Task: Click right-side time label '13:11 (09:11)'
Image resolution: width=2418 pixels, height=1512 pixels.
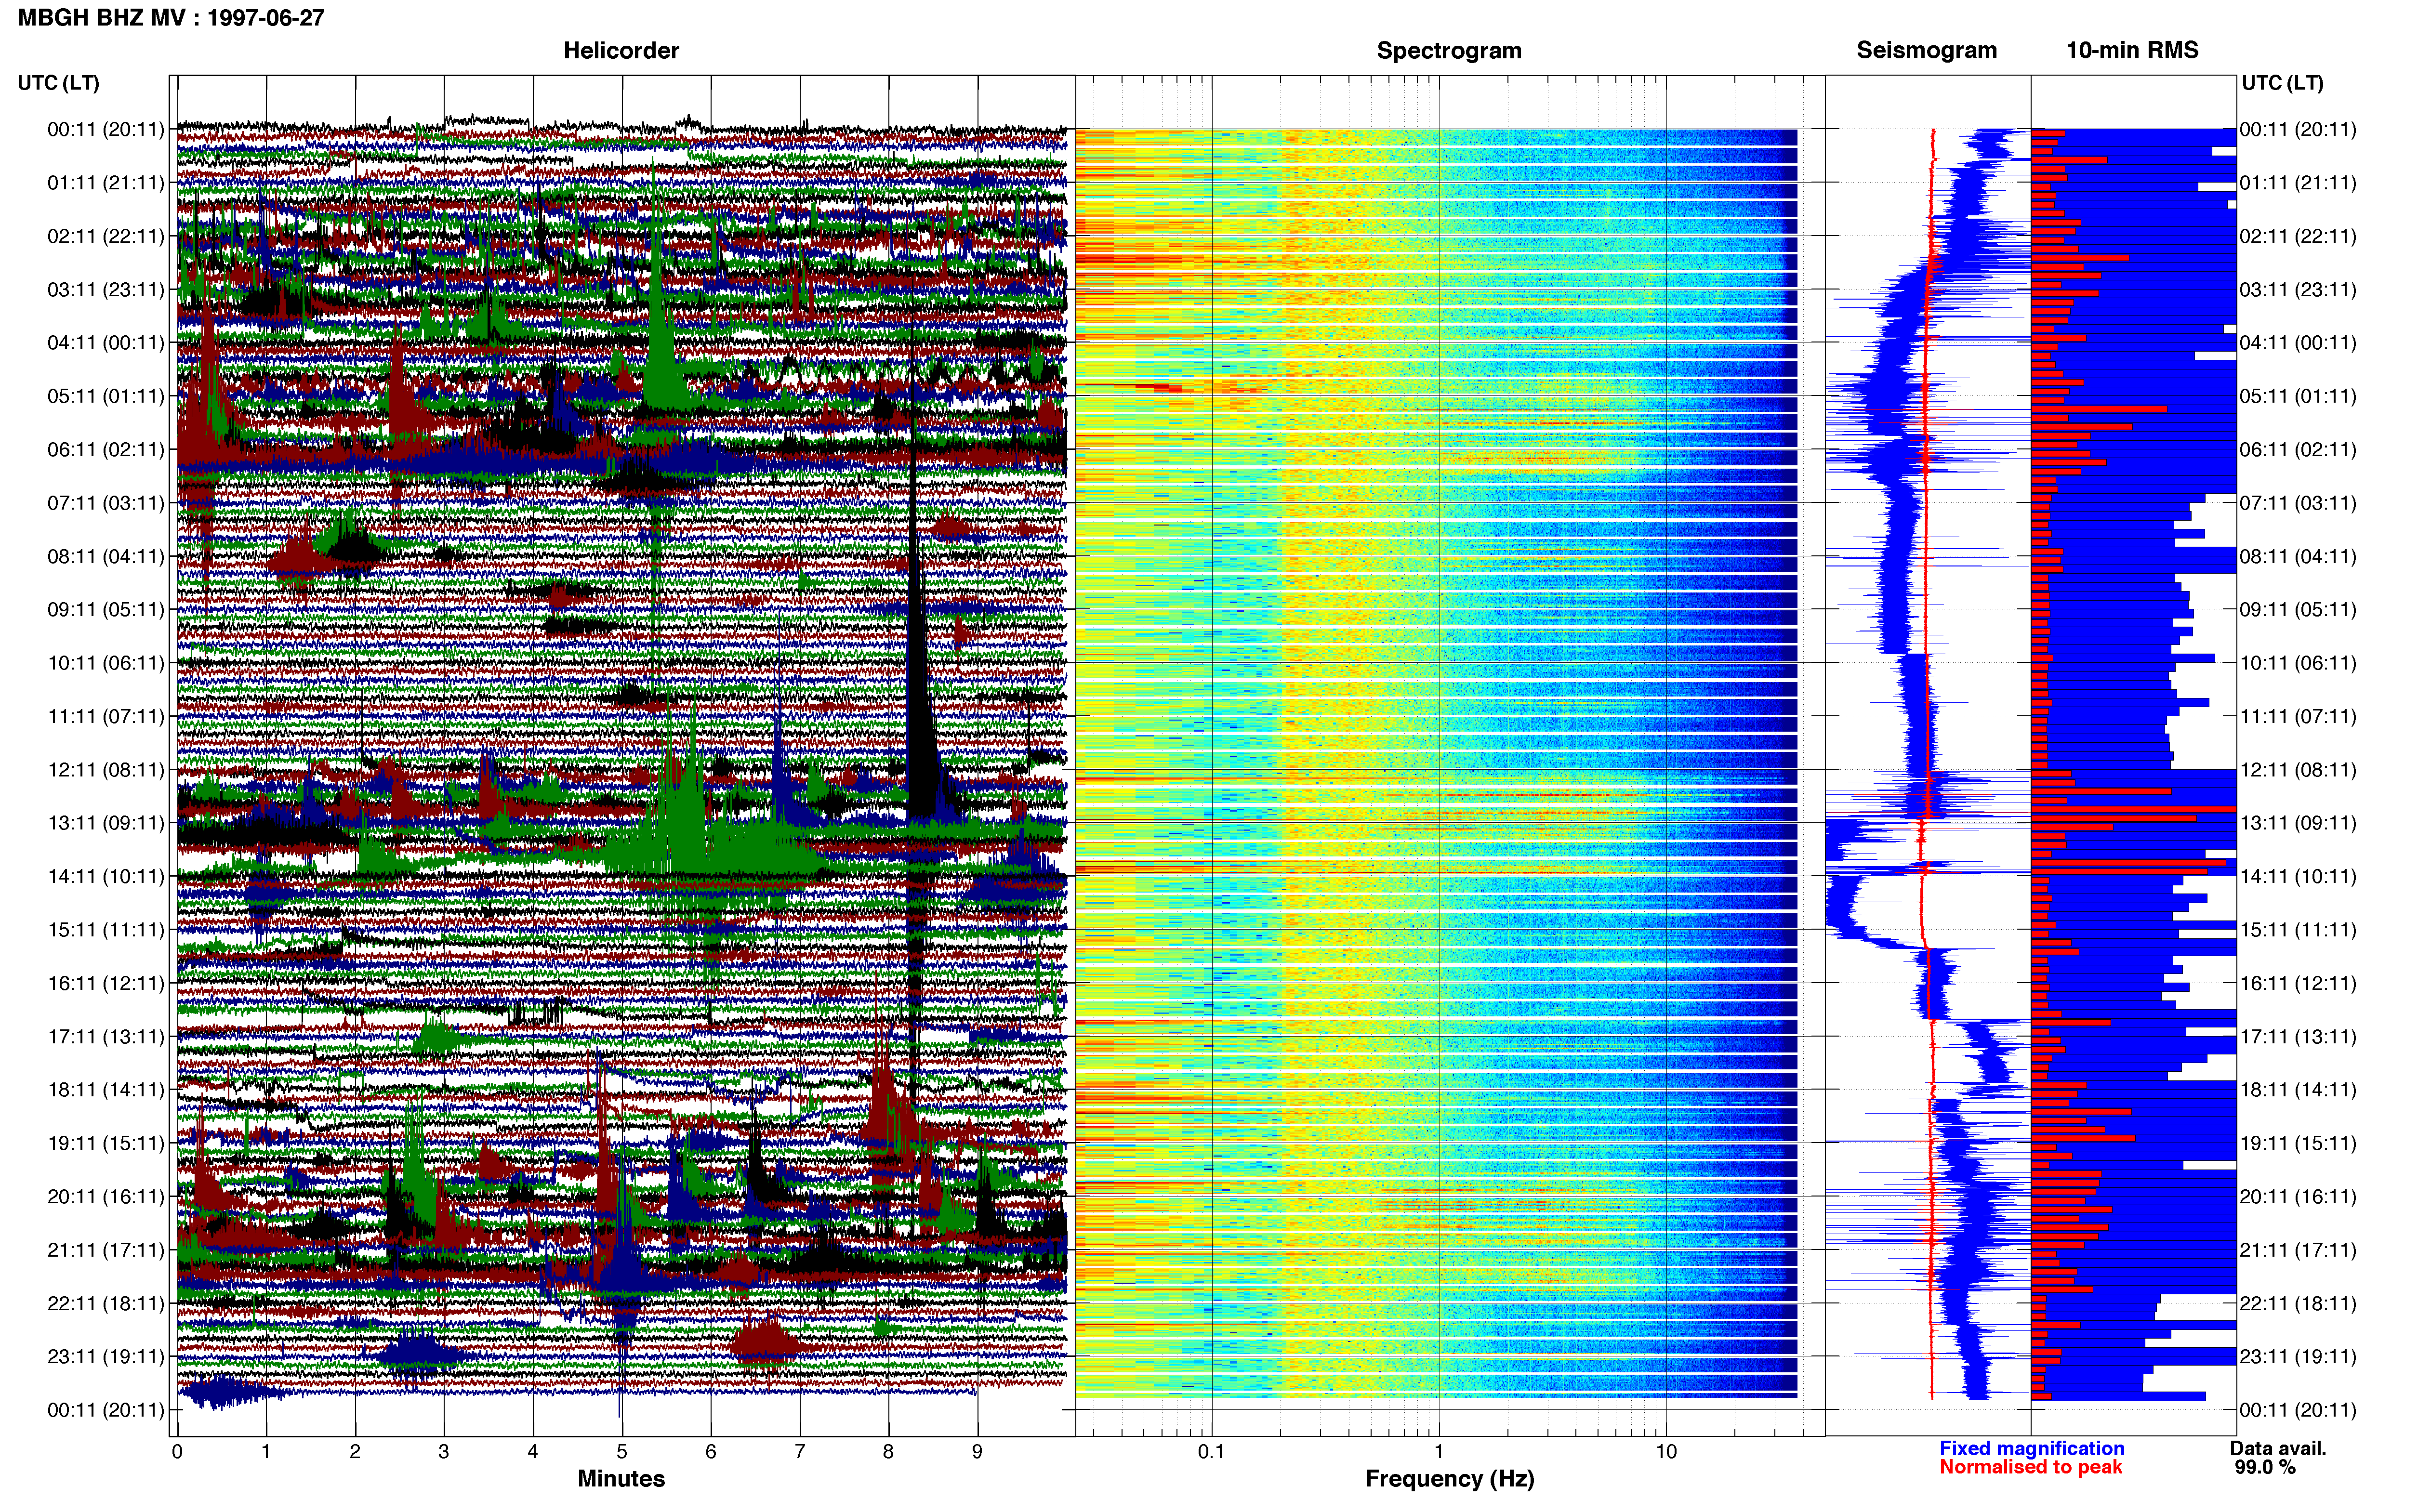Action: 2298,823
